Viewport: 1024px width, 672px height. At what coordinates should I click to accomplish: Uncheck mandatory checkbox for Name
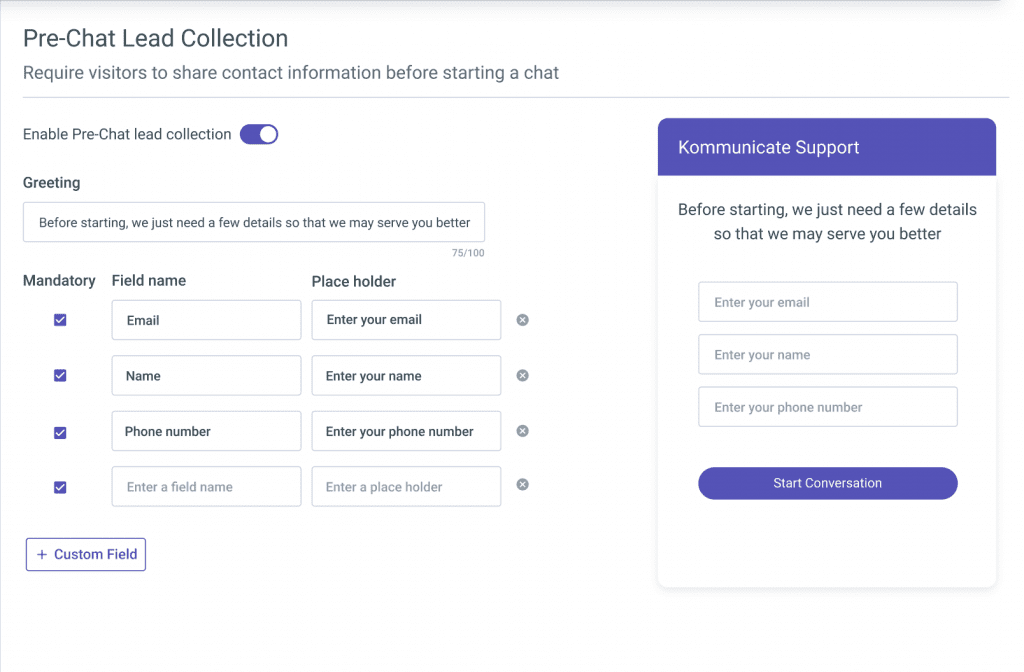point(60,376)
